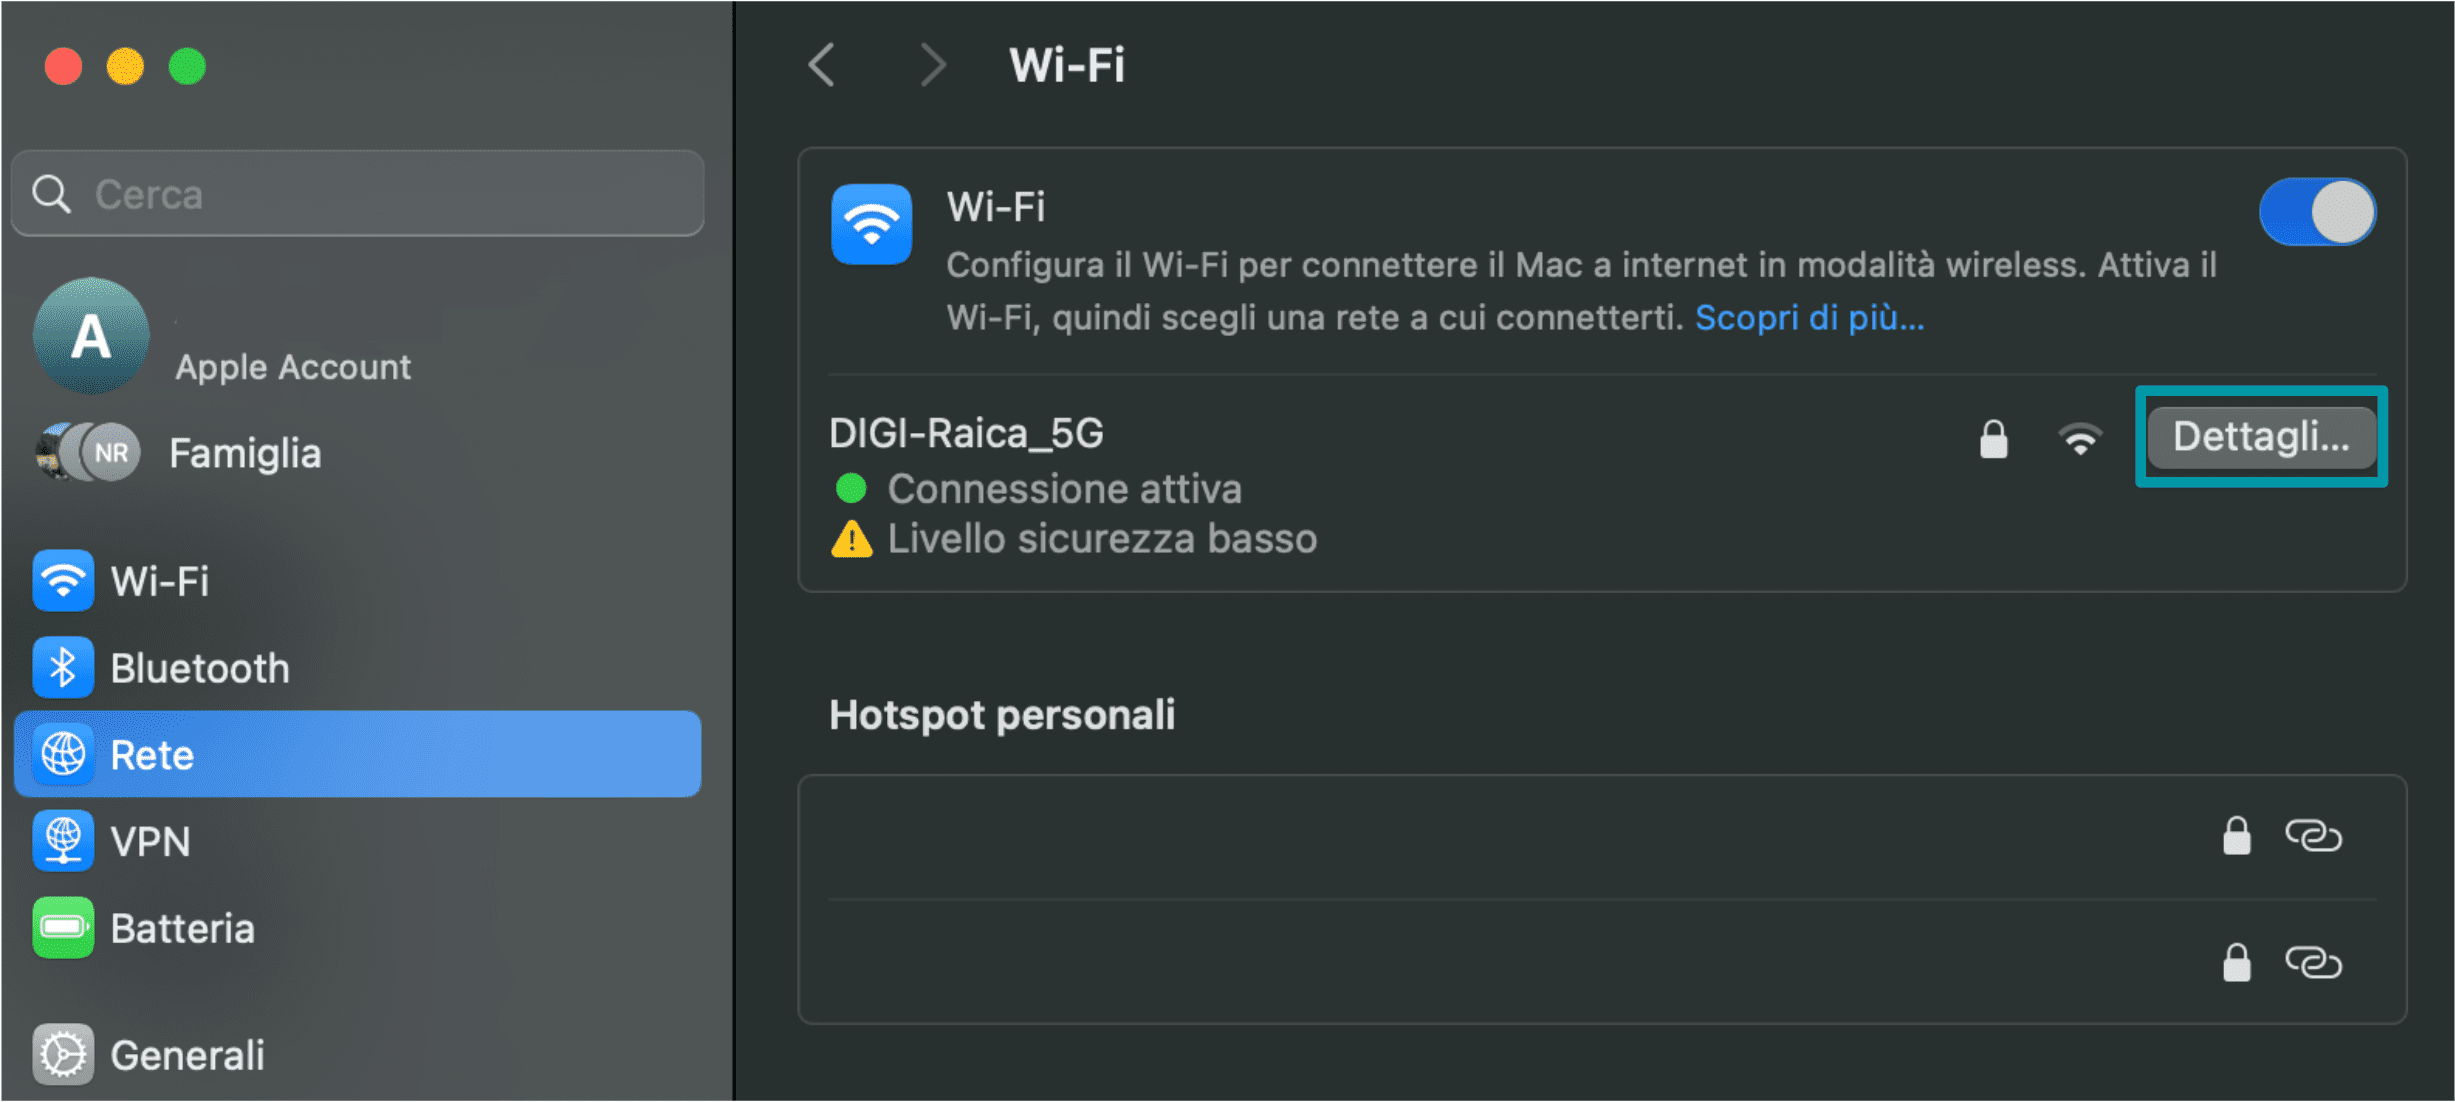Open Apple Account avatar

91,336
